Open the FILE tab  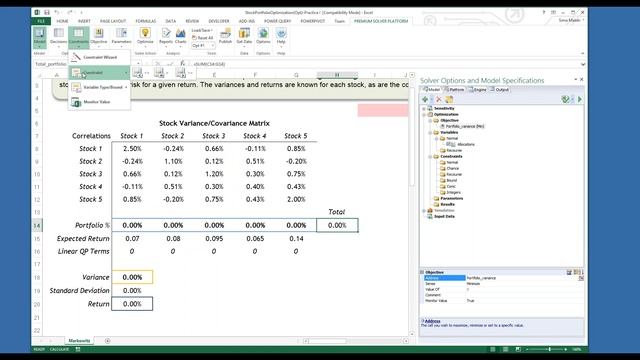coord(41,21)
